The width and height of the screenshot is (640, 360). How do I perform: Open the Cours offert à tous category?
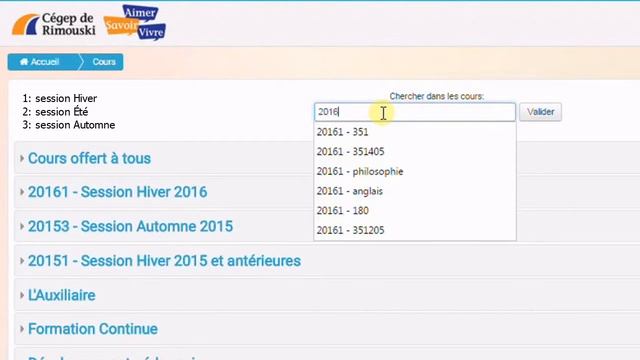pyautogui.click(x=89, y=158)
